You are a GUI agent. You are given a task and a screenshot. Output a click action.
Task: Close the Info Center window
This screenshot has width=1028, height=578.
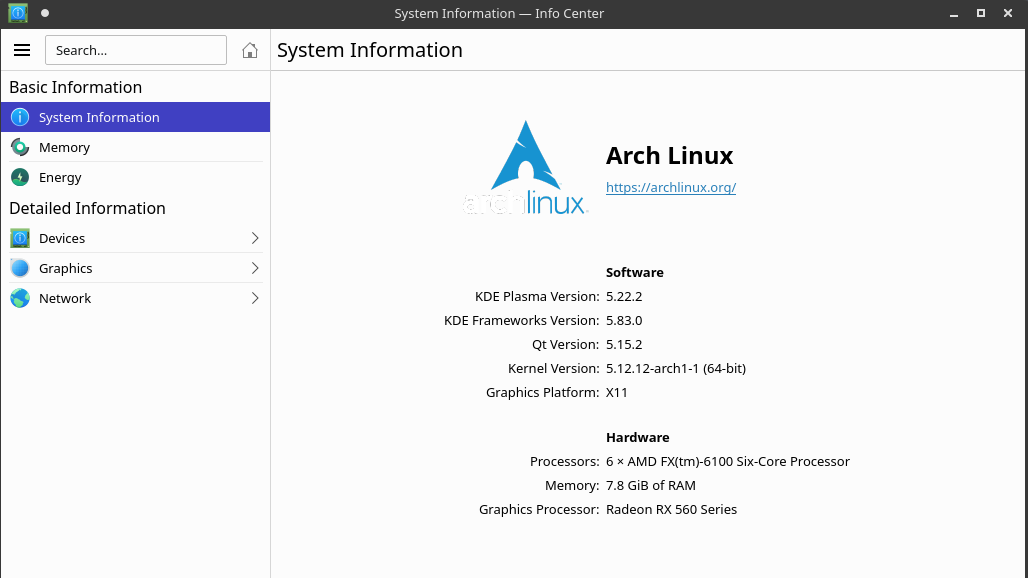click(x=1008, y=13)
